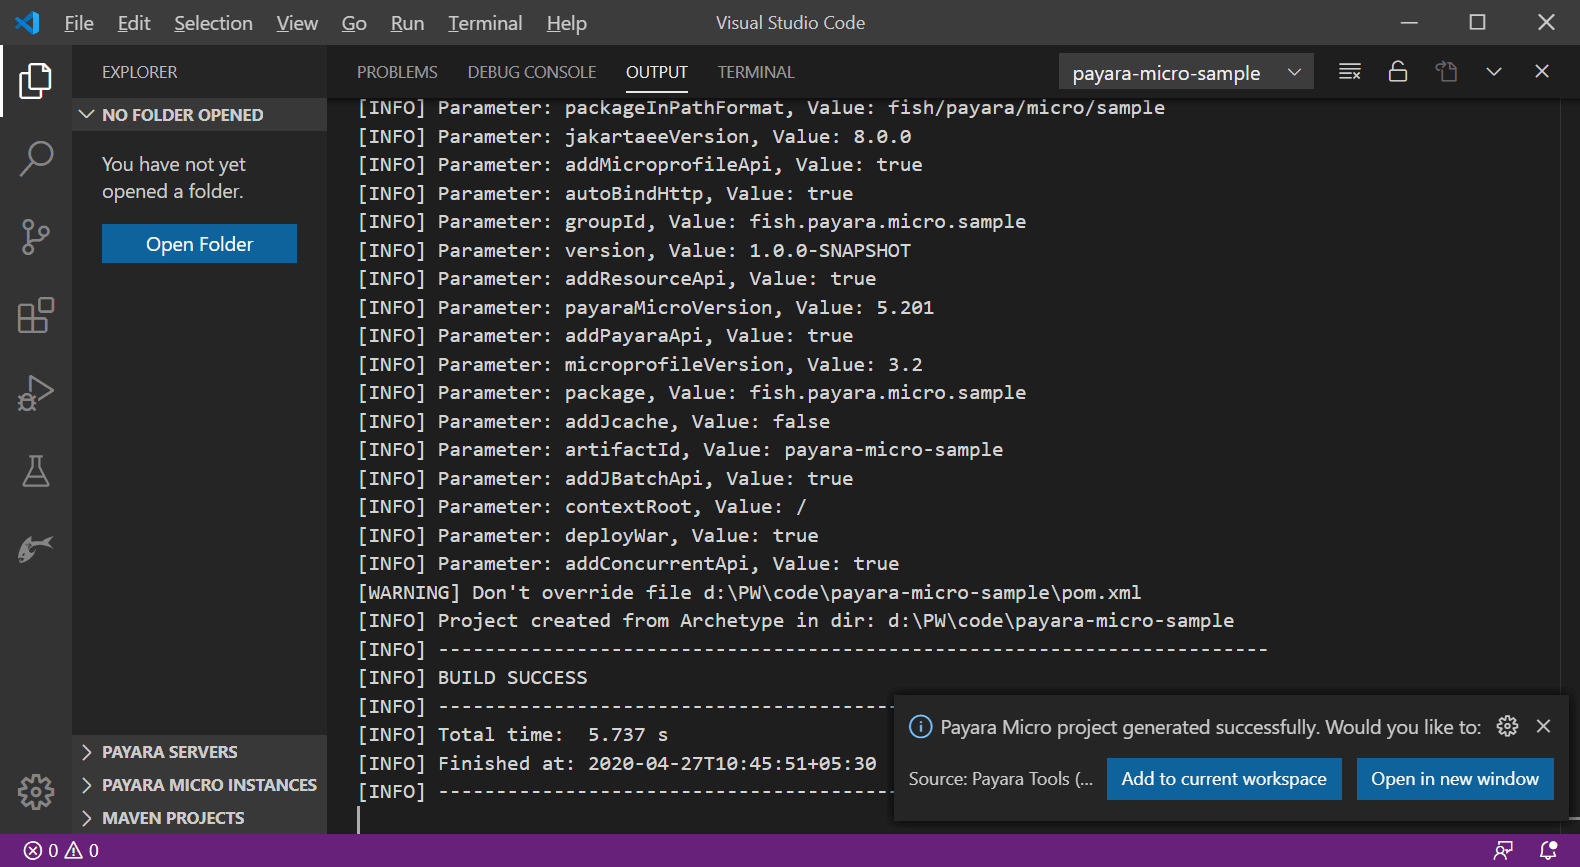Open the Edit menu
The height and width of the screenshot is (867, 1580).
pos(134,23)
